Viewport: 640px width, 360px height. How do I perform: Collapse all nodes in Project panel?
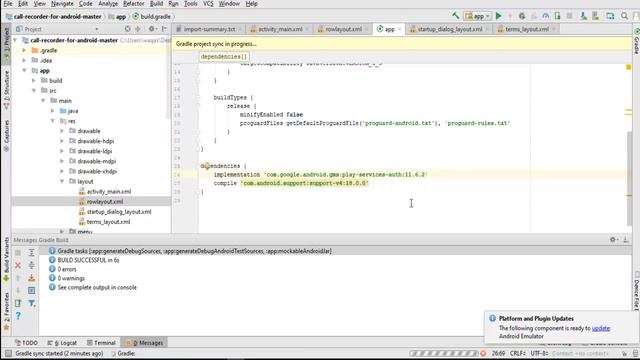[x=138, y=29]
